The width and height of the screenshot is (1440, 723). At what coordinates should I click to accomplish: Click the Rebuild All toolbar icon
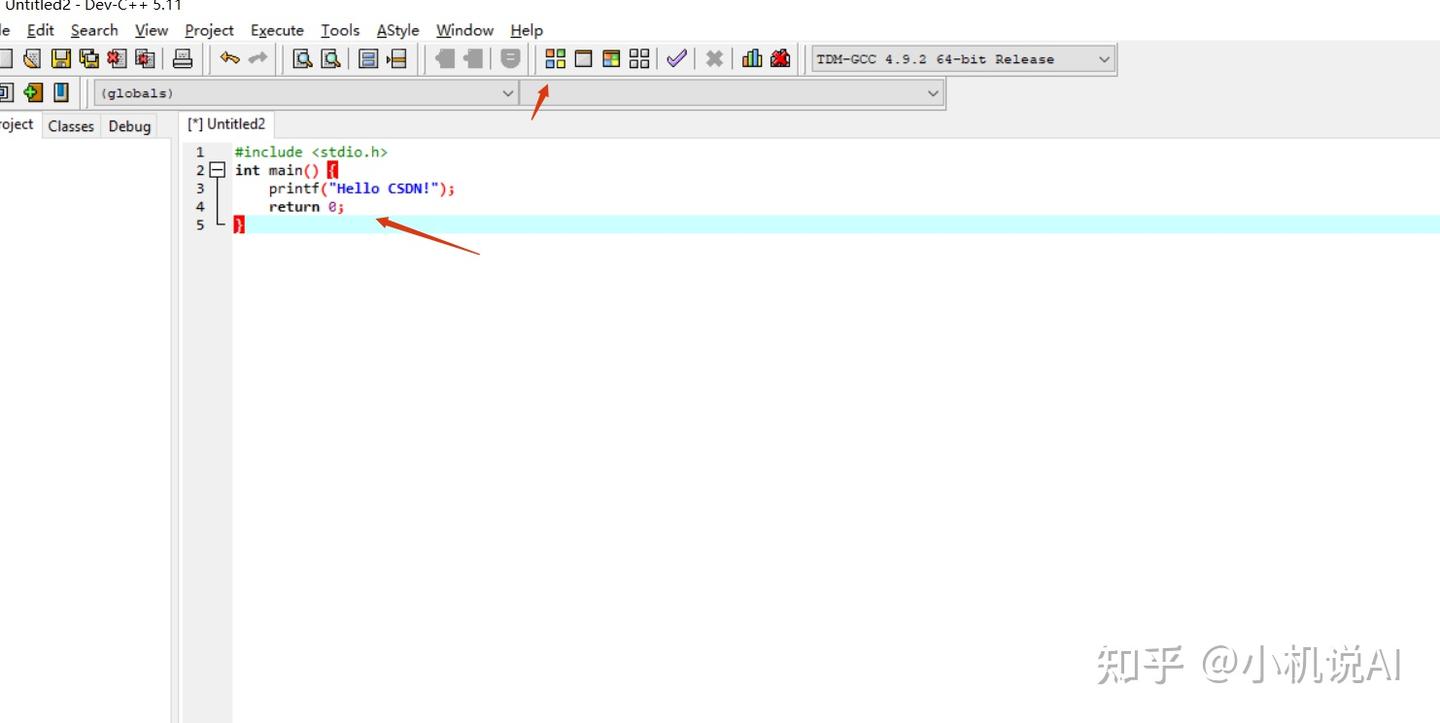(x=639, y=59)
